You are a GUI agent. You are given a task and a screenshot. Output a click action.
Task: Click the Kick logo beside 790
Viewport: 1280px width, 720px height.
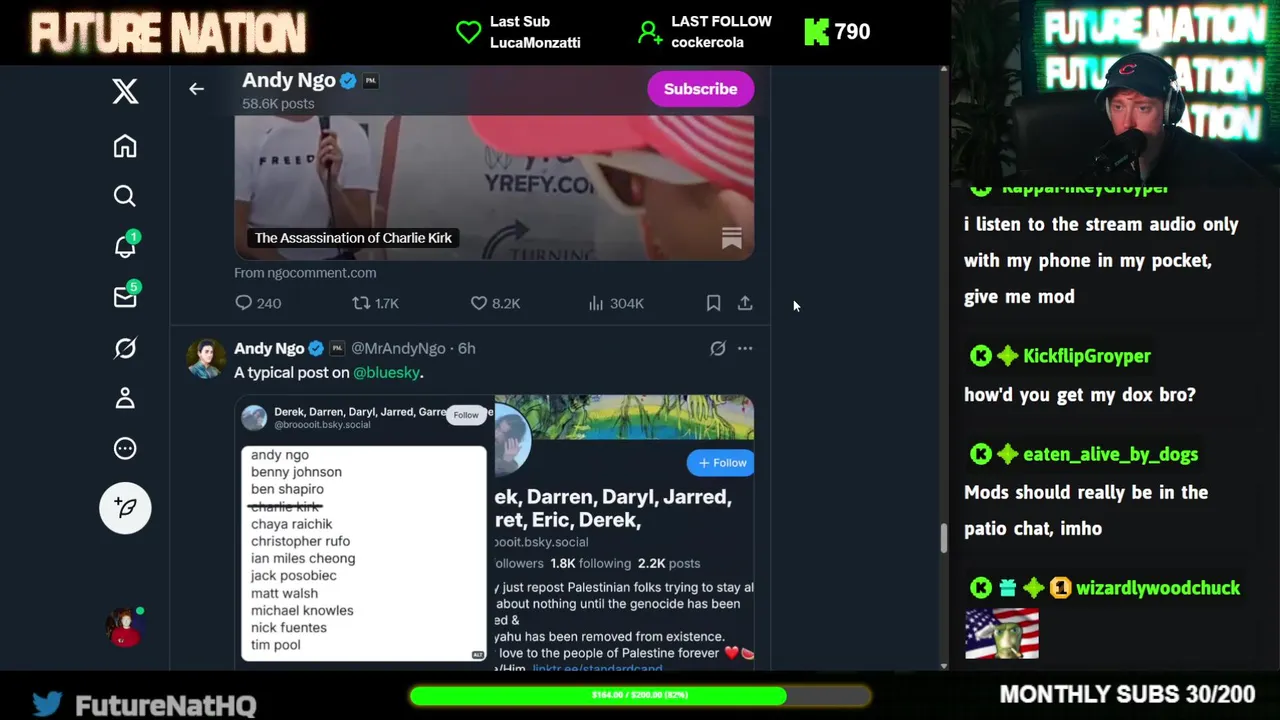817,32
